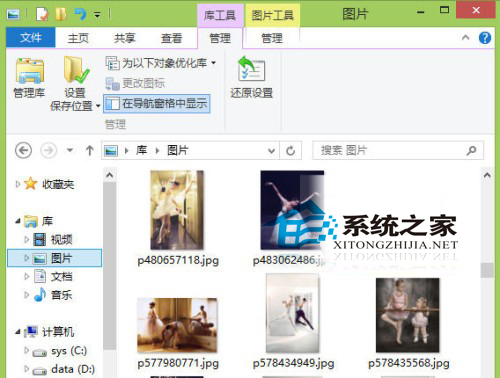Click the navigation pane scrollbar thumb
Image resolution: width=500 pixels, height=378 pixels.
(x=110, y=266)
